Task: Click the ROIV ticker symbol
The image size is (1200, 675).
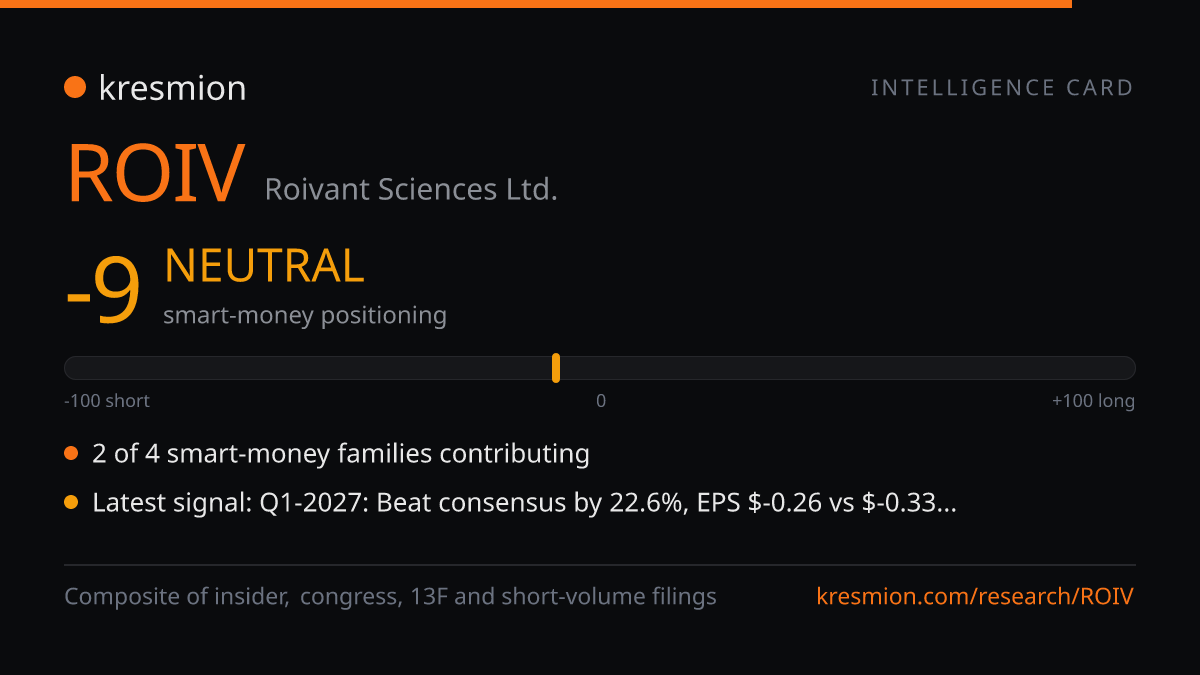Action: point(155,175)
